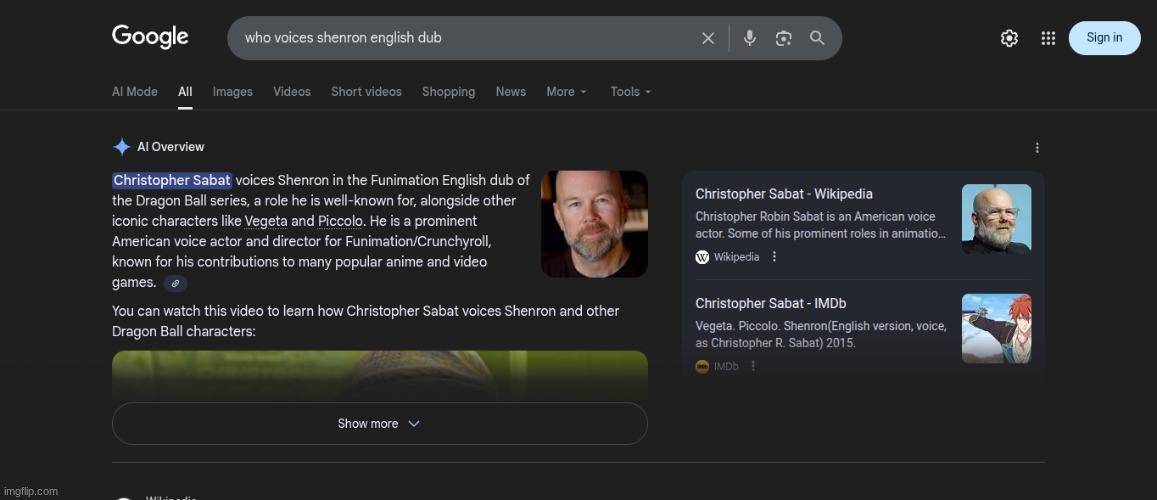The image size is (1157, 500).
Task: Open the Google apps grid
Action: click(x=1048, y=38)
